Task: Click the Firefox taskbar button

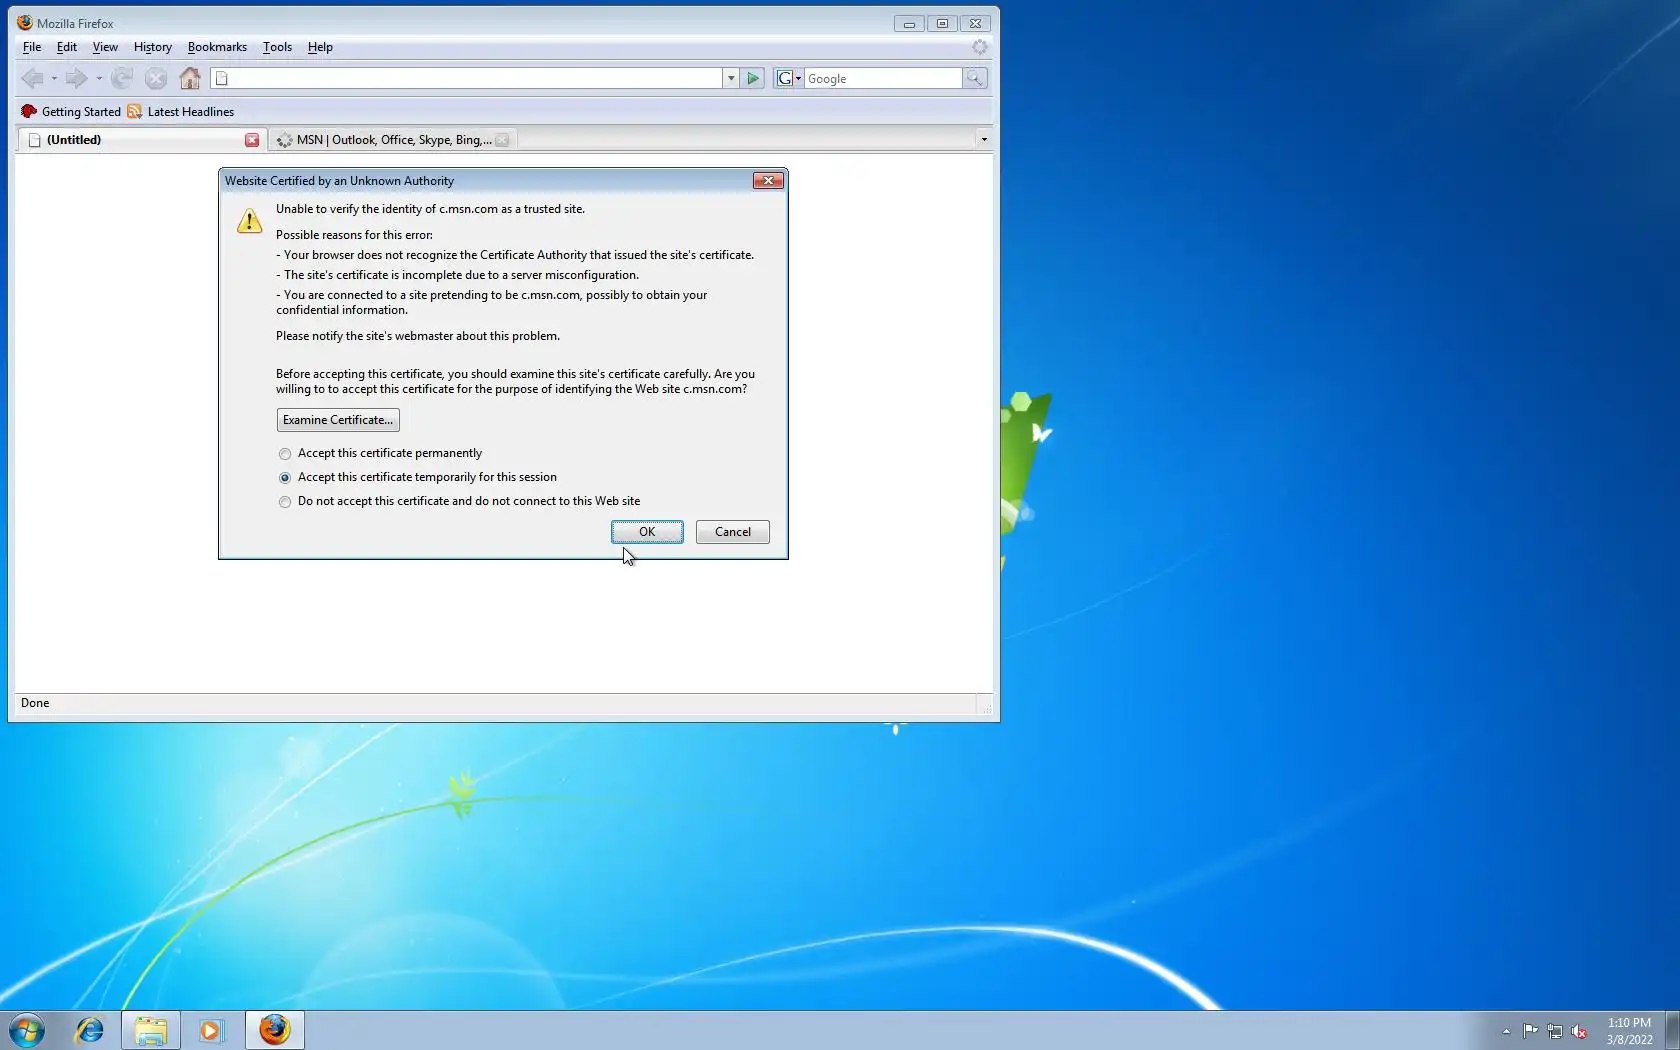Action: click(275, 1030)
